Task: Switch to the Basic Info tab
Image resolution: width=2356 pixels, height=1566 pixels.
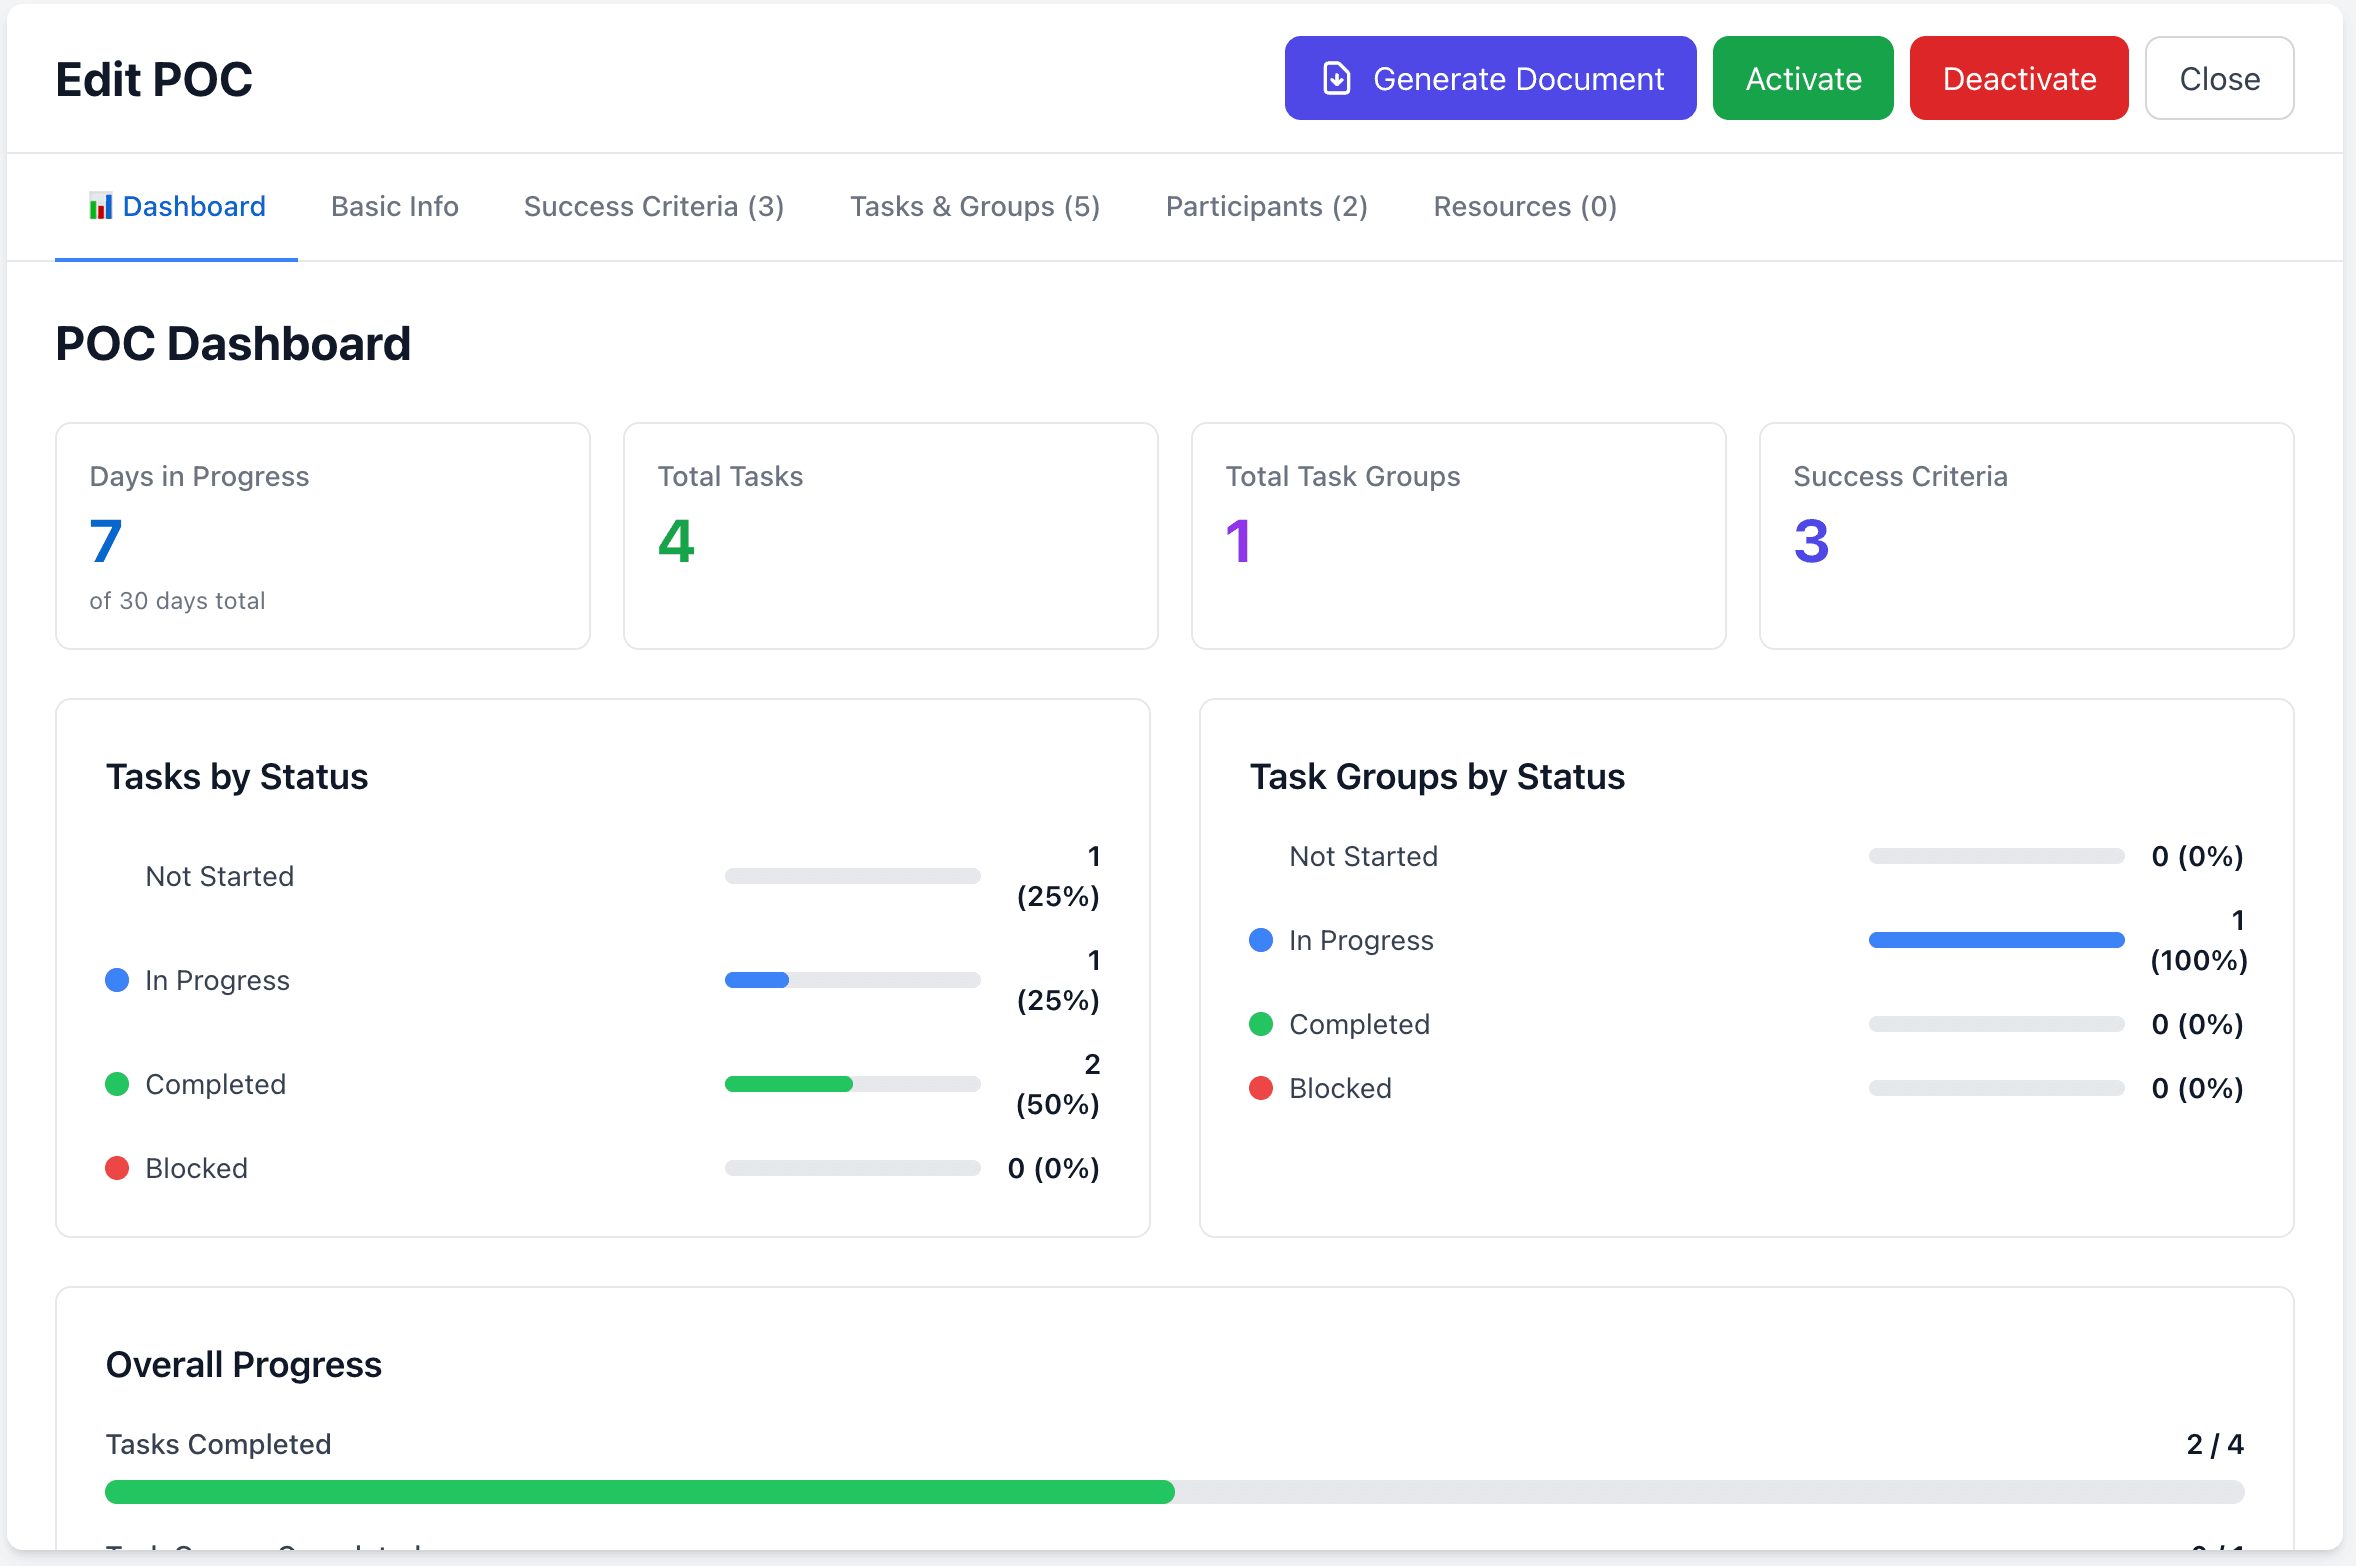Action: tap(394, 206)
